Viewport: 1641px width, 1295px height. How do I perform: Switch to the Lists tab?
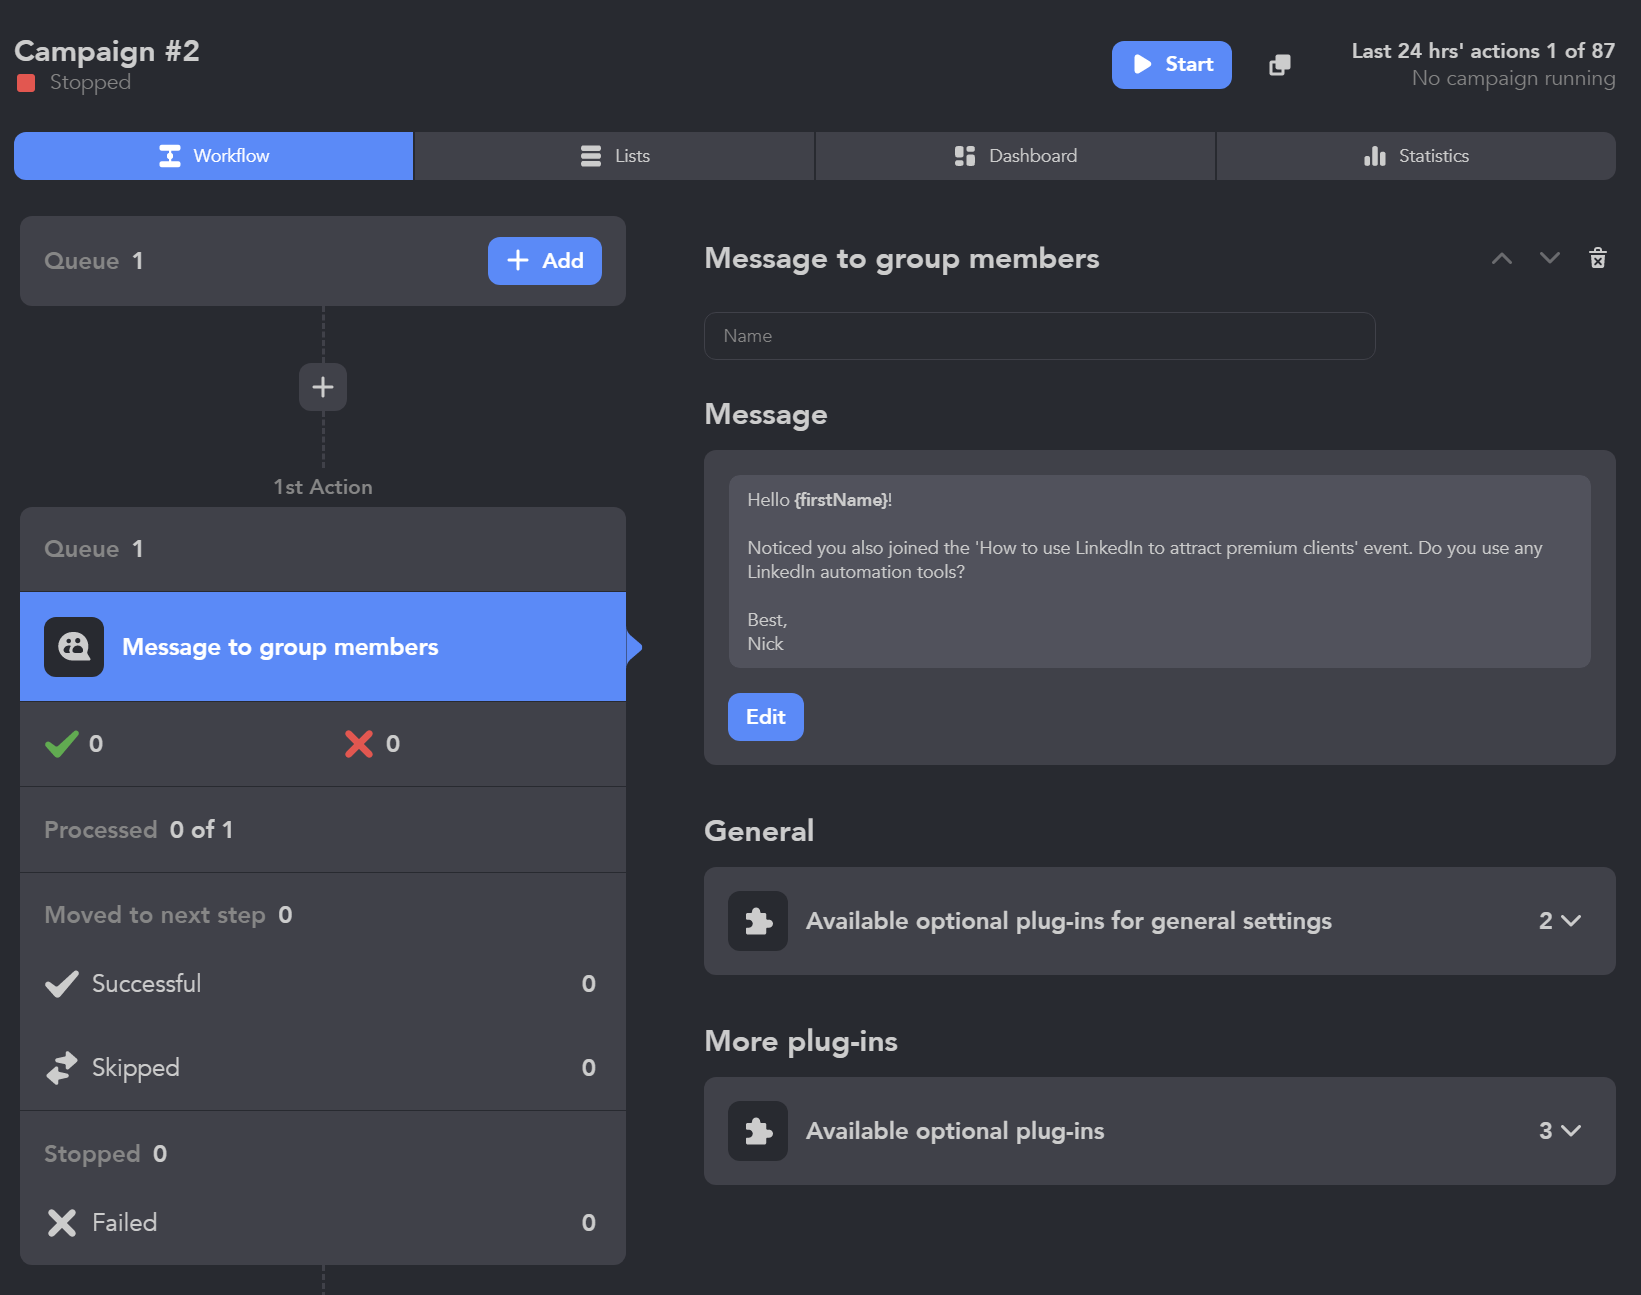pyautogui.click(x=614, y=155)
